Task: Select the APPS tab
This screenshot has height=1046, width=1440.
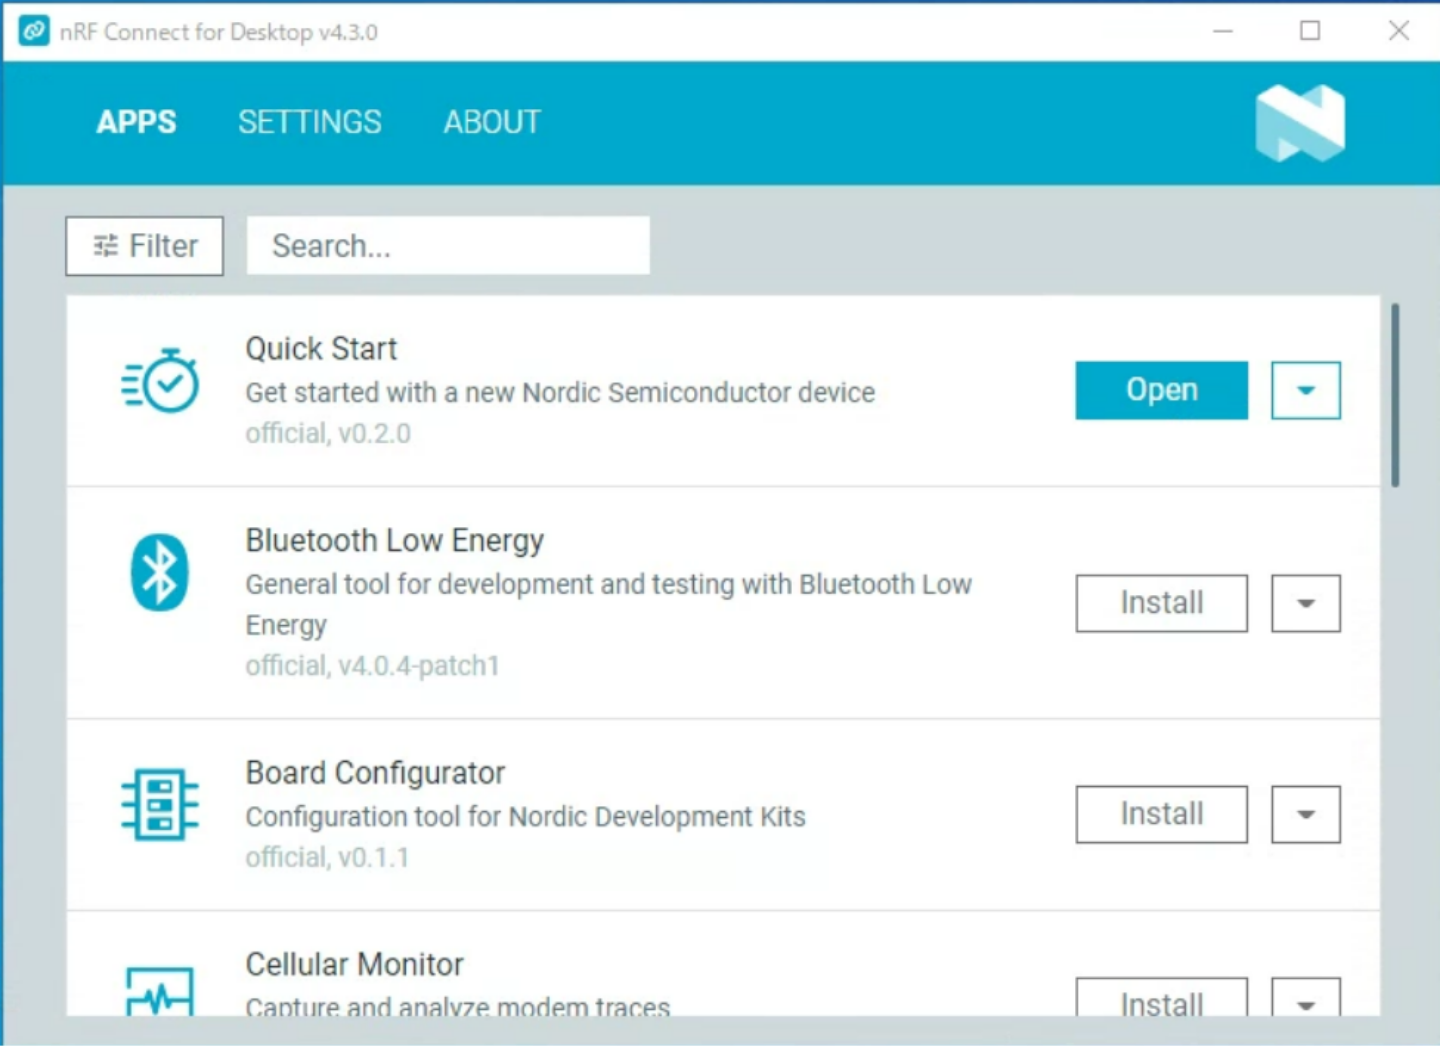Action: [136, 122]
